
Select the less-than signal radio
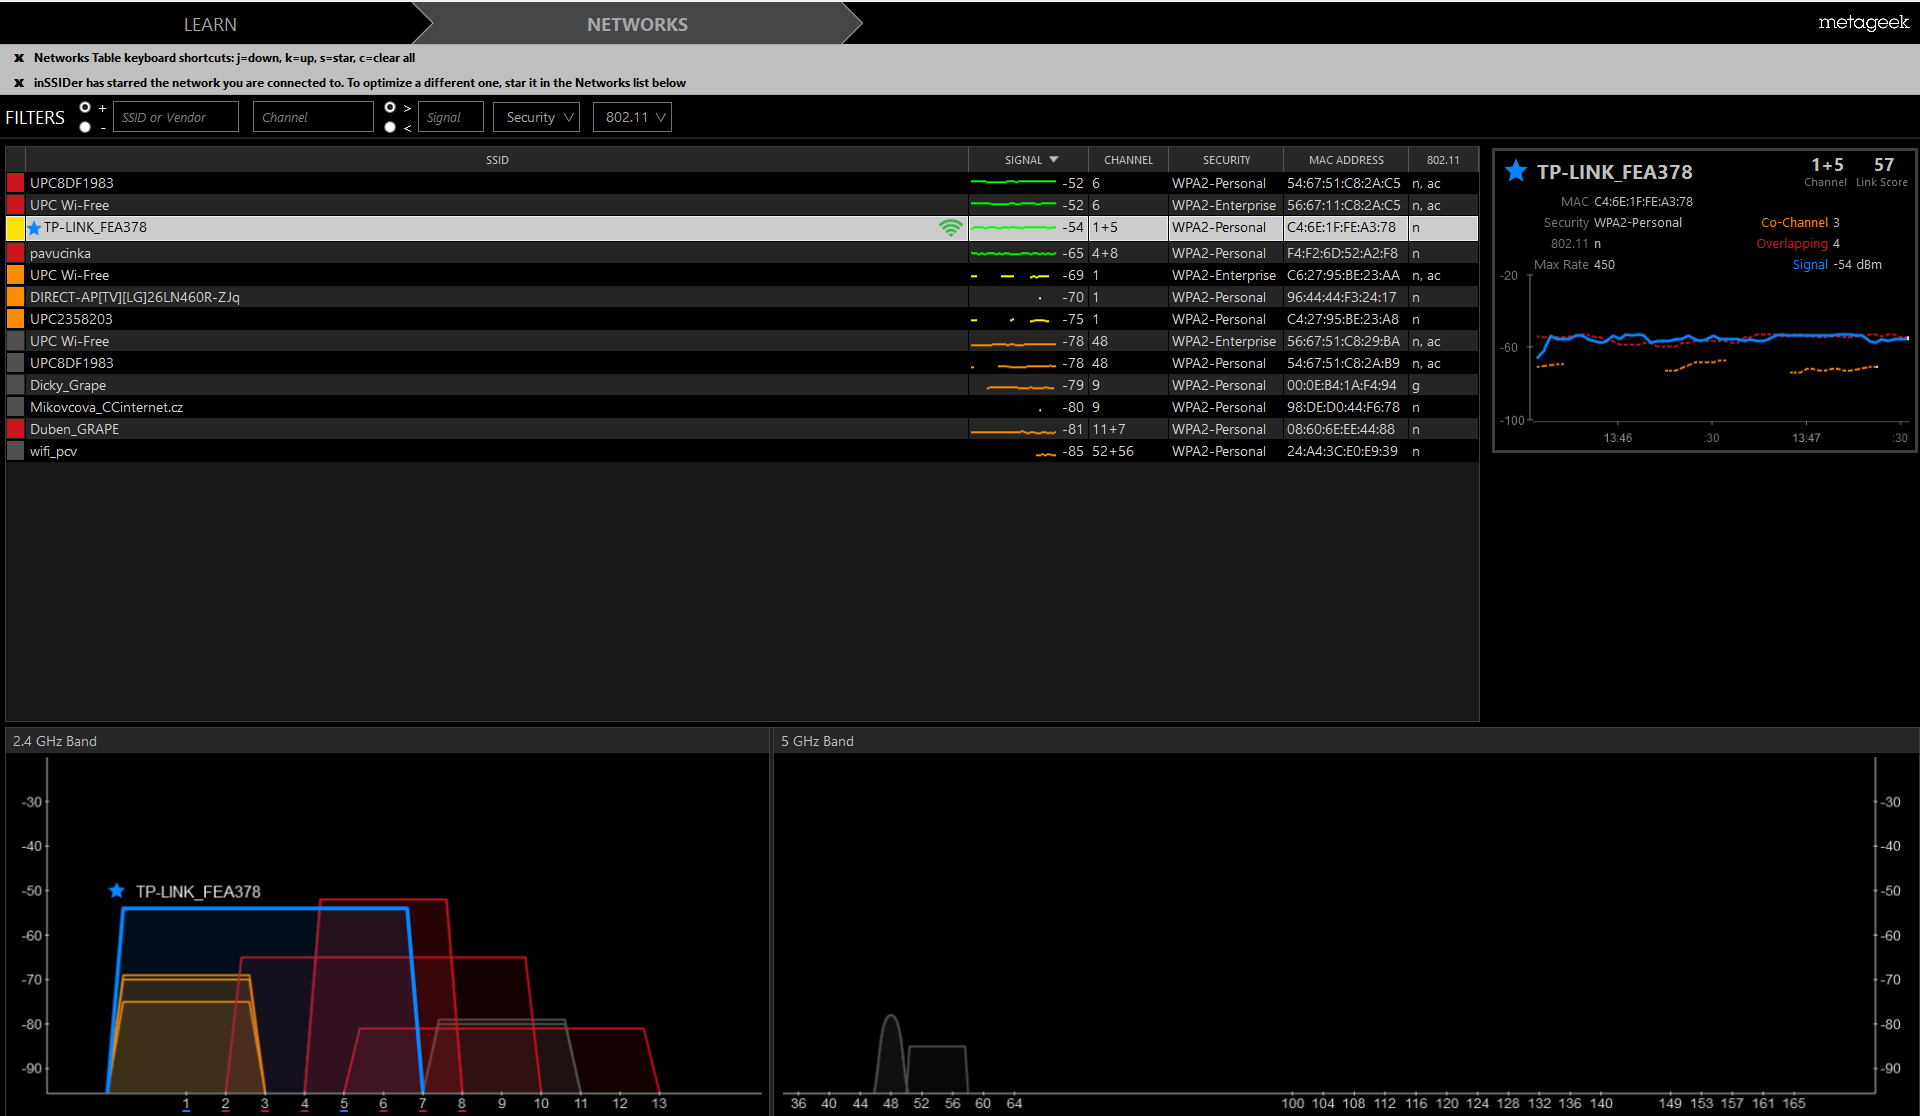point(390,127)
